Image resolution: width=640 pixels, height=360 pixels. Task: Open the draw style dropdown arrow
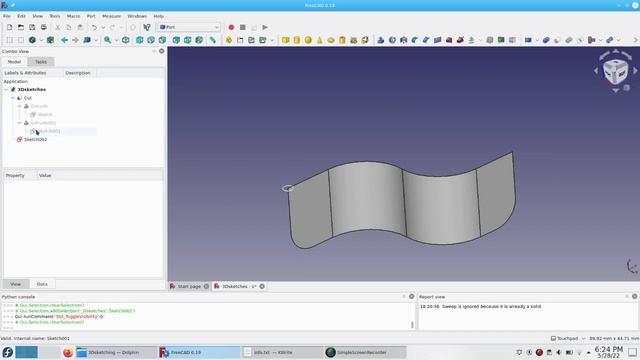click(x=41, y=40)
